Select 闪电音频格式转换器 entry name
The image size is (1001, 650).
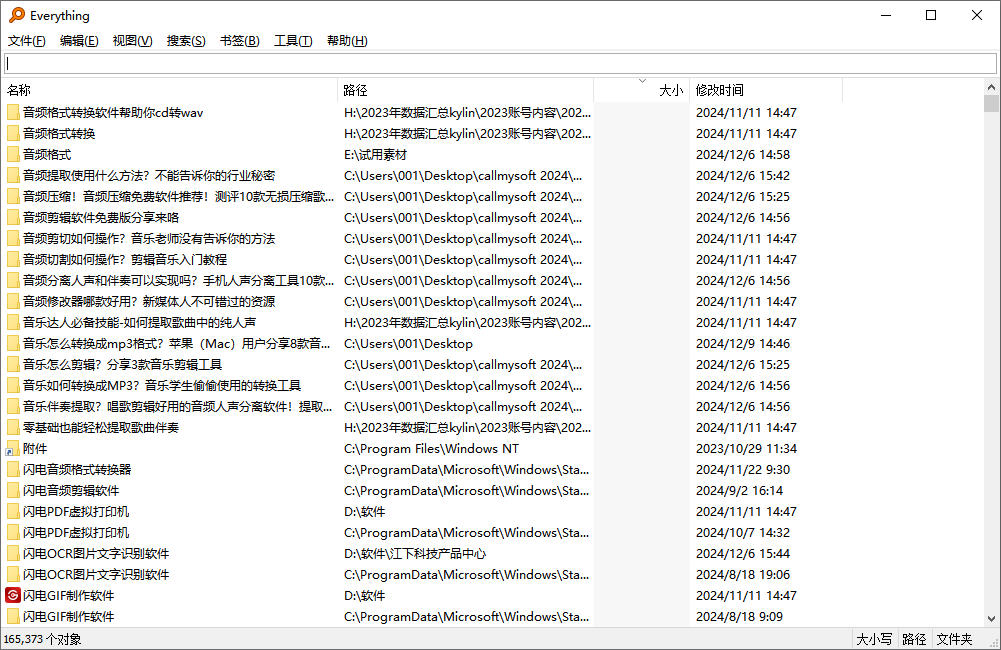[77, 470]
